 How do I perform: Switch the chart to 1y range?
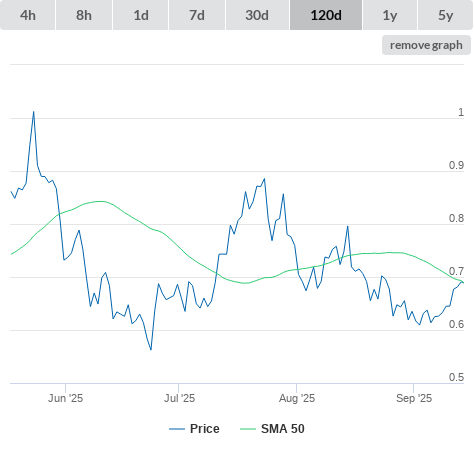390,15
